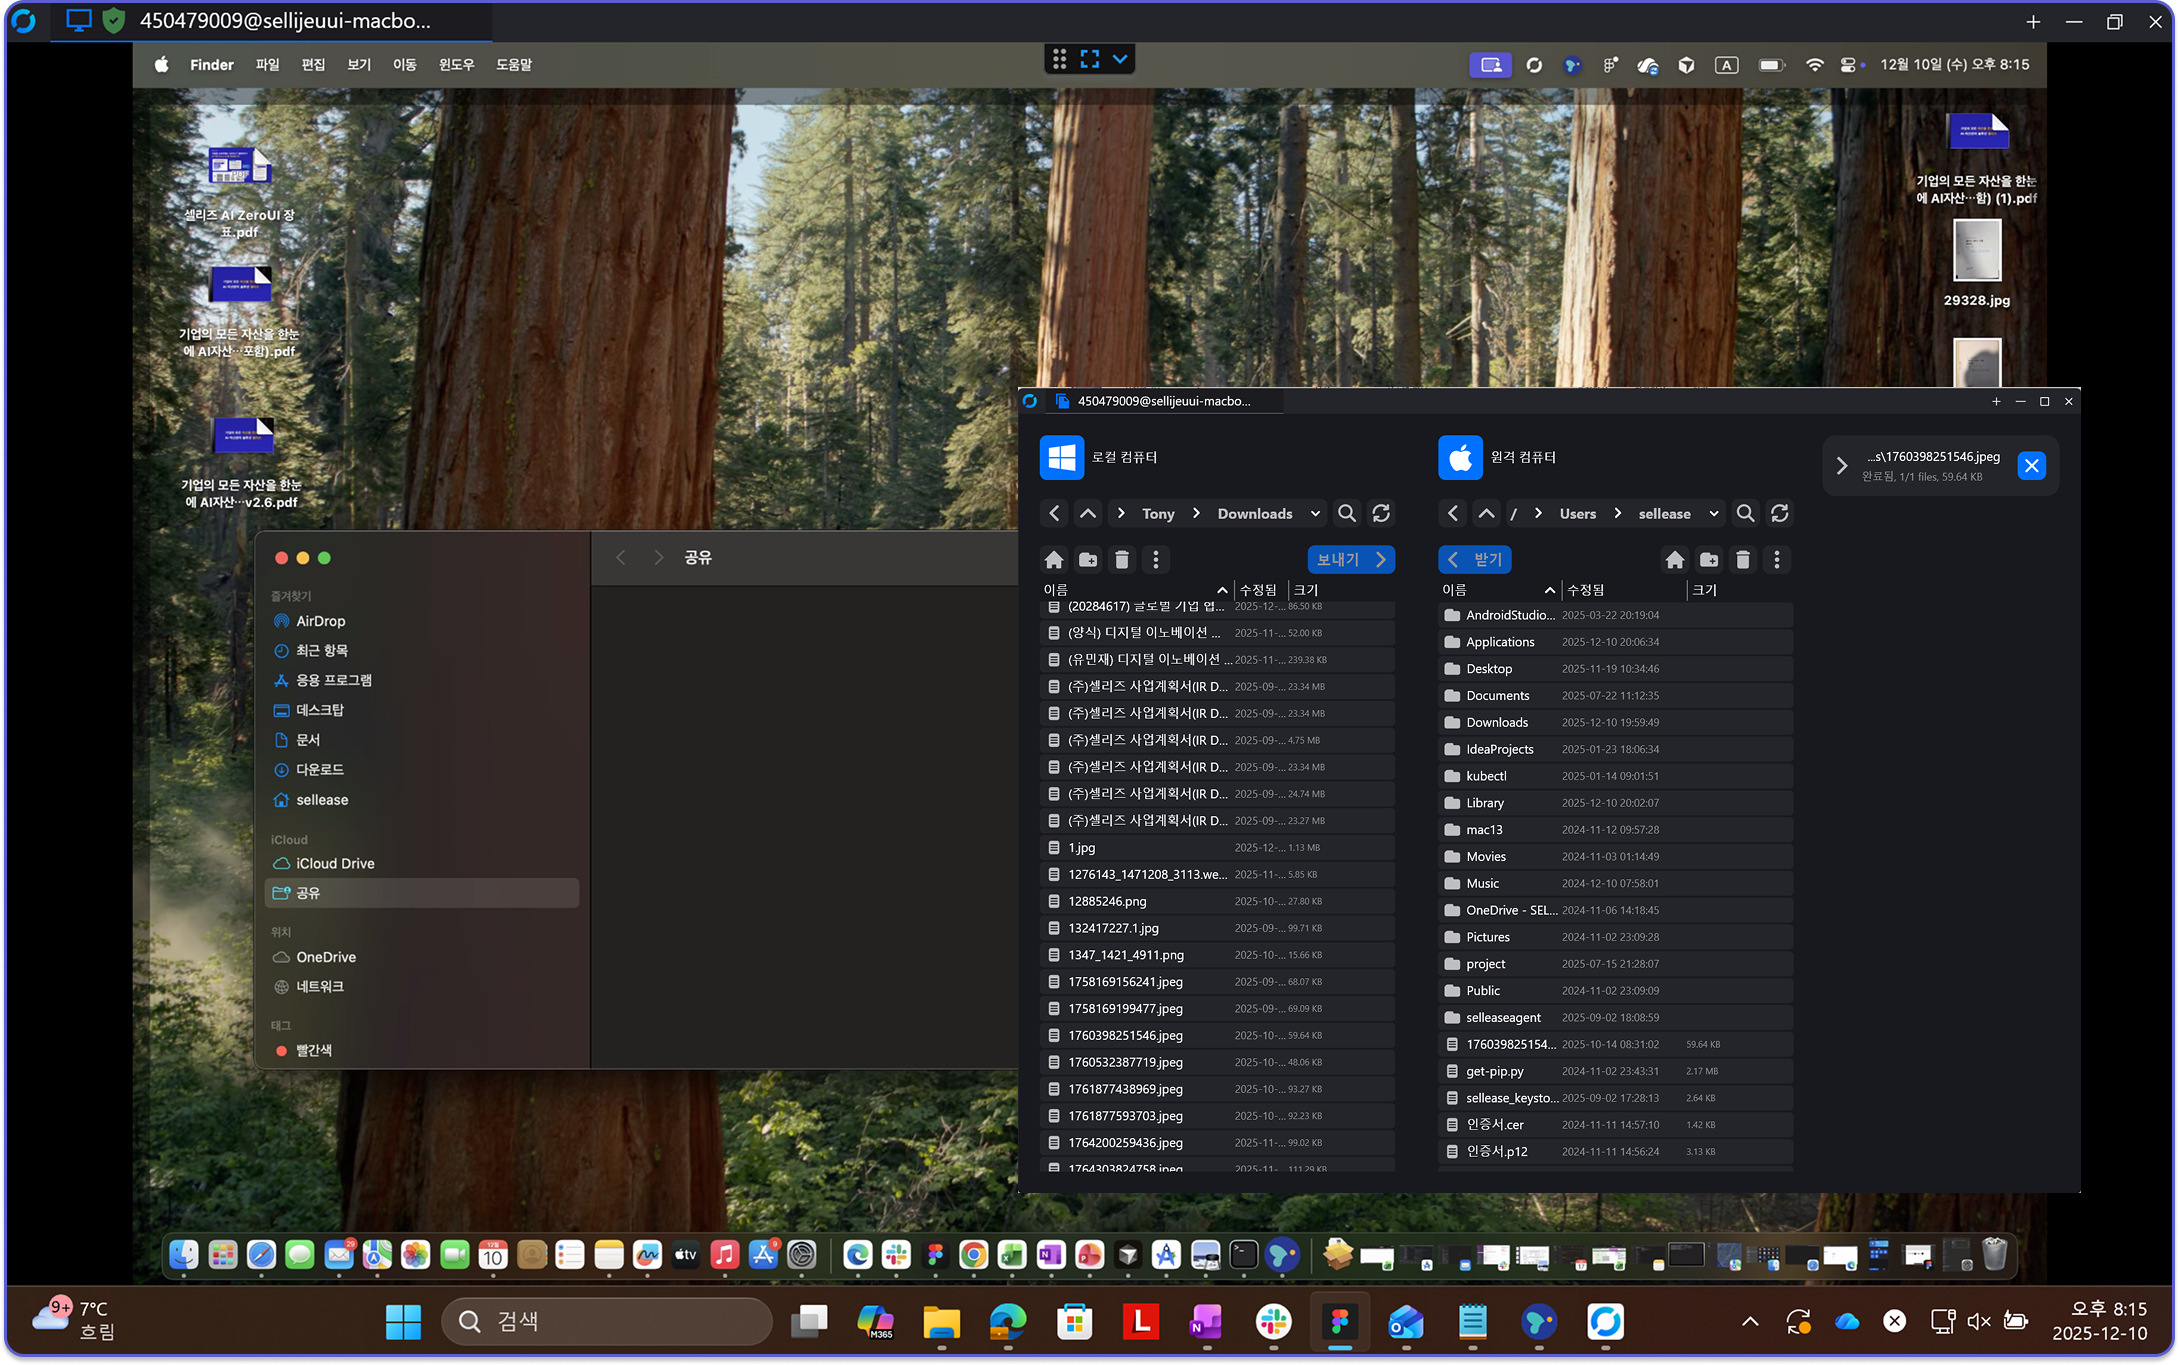Go to home folder in remote panel

click(1675, 560)
